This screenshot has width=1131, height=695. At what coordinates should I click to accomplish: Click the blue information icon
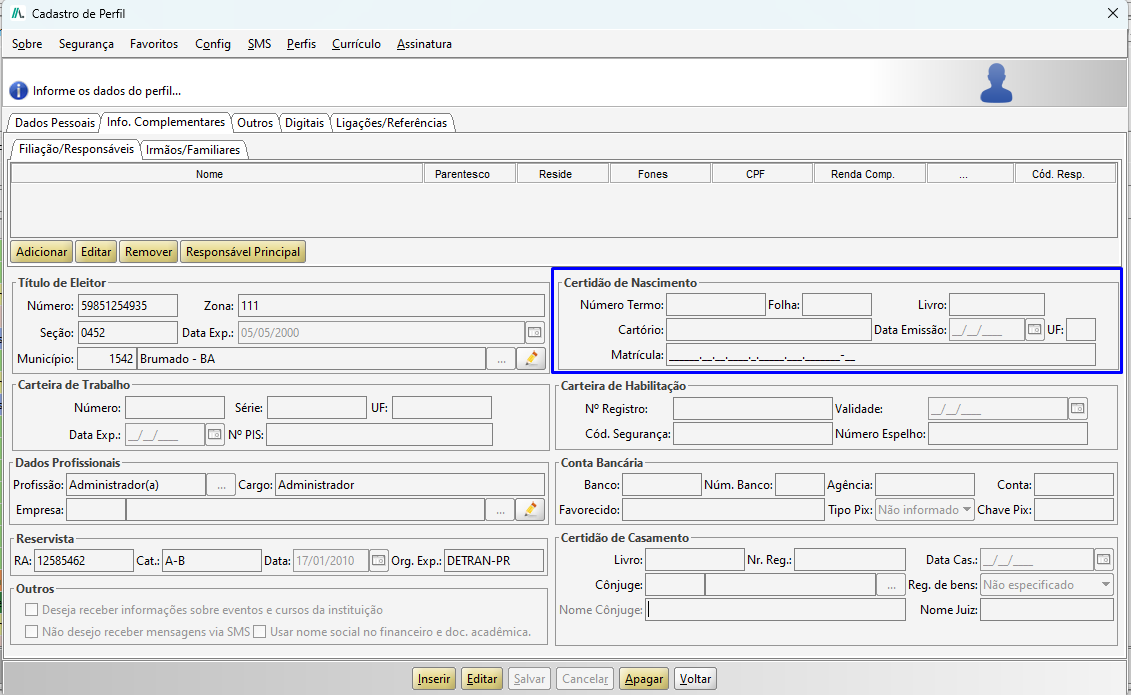tap(18, 91)
